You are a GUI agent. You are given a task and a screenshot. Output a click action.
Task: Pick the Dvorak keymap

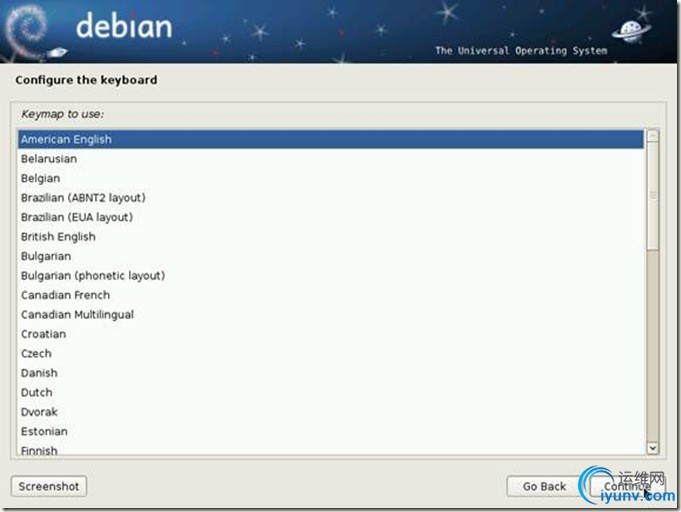pyautogui.click(x=331, y=412)
